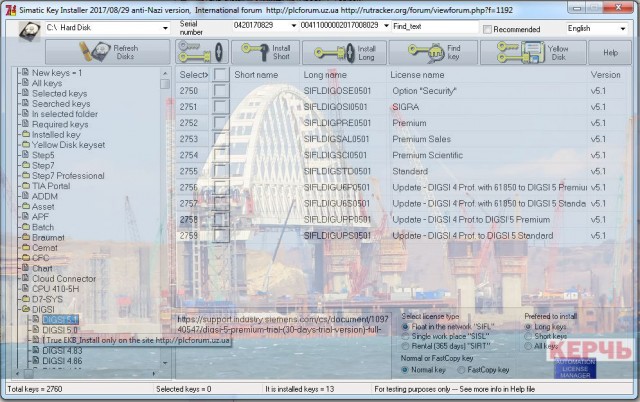640x402 pixels.
Task: Select New keys = 1 tree item
Action: click(x=57, y=73)
